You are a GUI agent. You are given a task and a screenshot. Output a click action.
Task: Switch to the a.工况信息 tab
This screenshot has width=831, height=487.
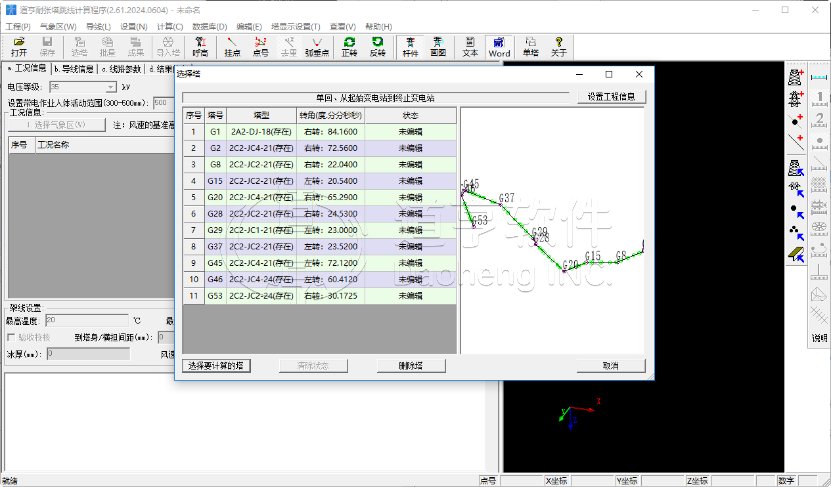coord(26,68)
